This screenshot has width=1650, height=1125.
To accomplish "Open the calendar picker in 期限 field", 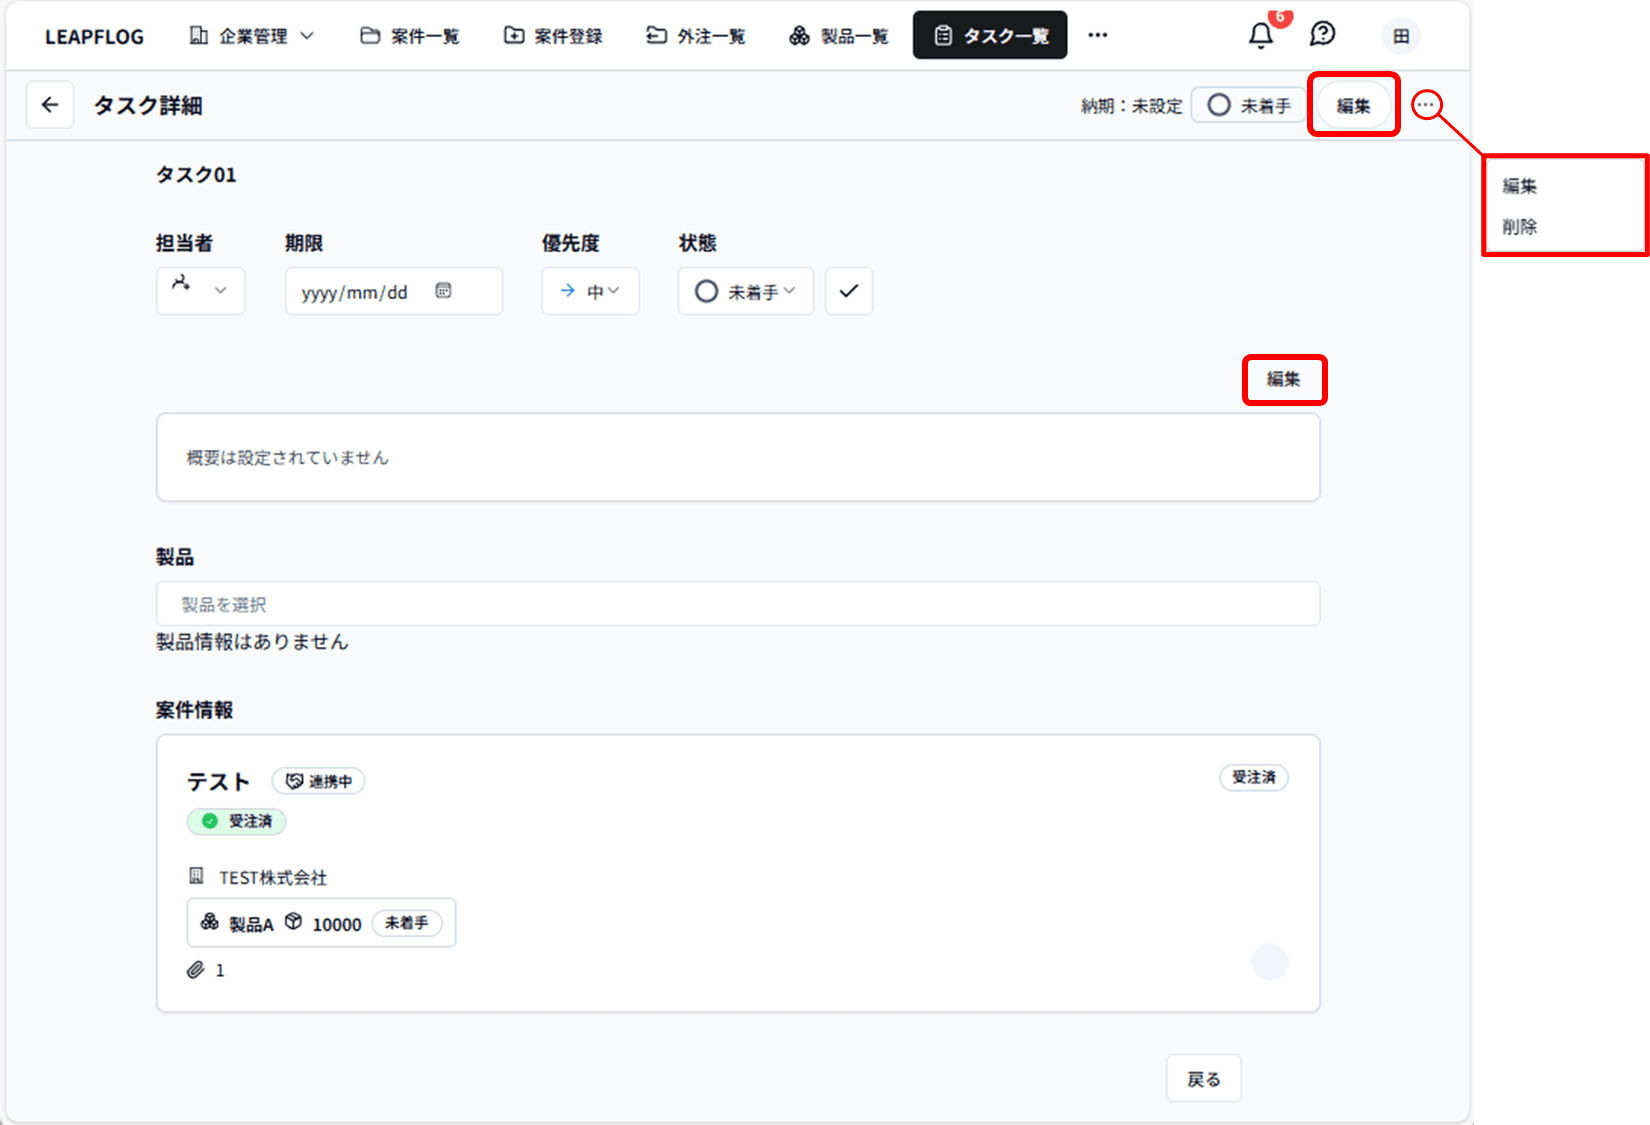I will [x=443, y=291].
